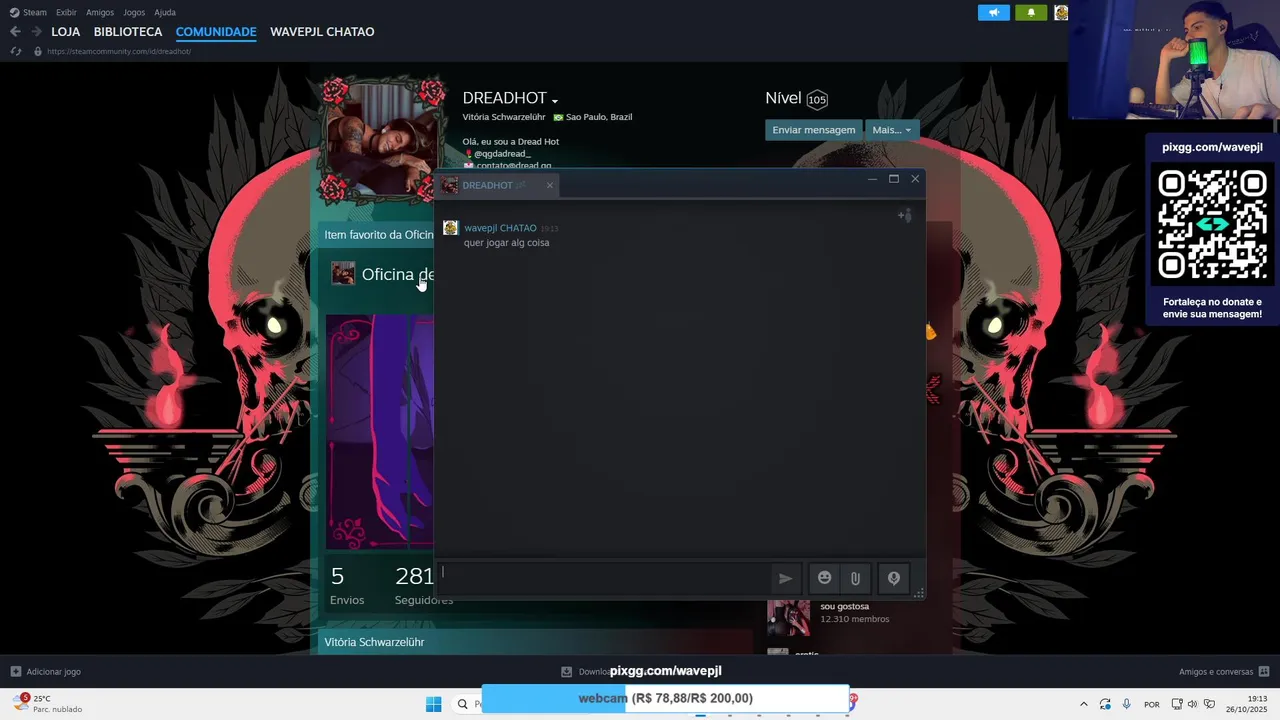Open Steam notifications bell

pyautogui.click(x=1031, y=13)
